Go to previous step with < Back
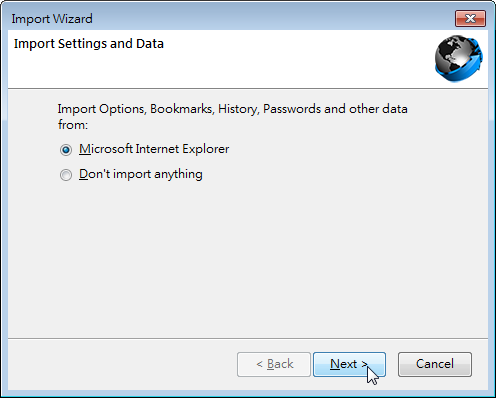The width and height of the screenshot is (496, 398). tap(274, 364)
